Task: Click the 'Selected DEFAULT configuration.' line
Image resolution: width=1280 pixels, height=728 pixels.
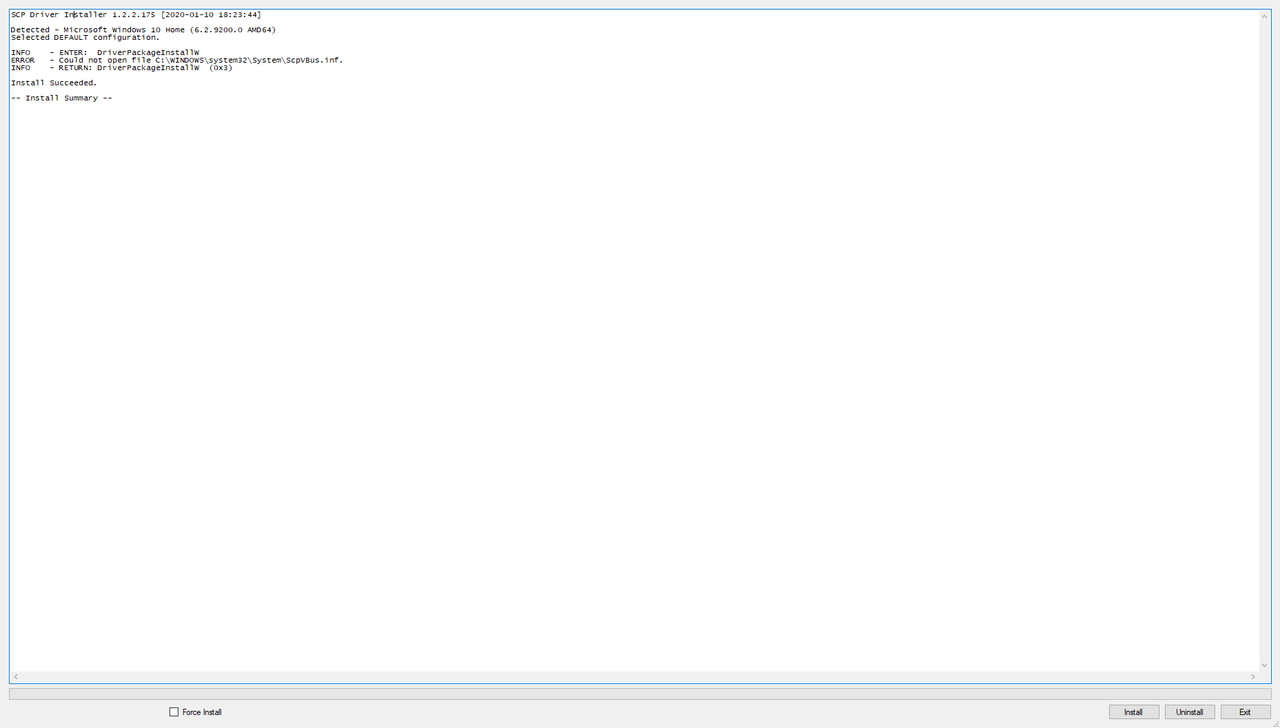Action: click(x=85, y=38)
